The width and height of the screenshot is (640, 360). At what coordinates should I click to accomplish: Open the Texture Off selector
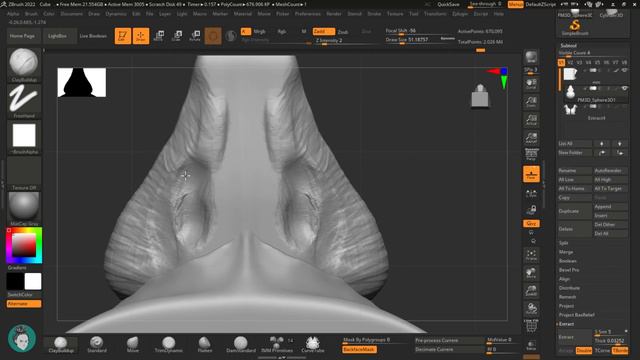(x=24, y=173)
